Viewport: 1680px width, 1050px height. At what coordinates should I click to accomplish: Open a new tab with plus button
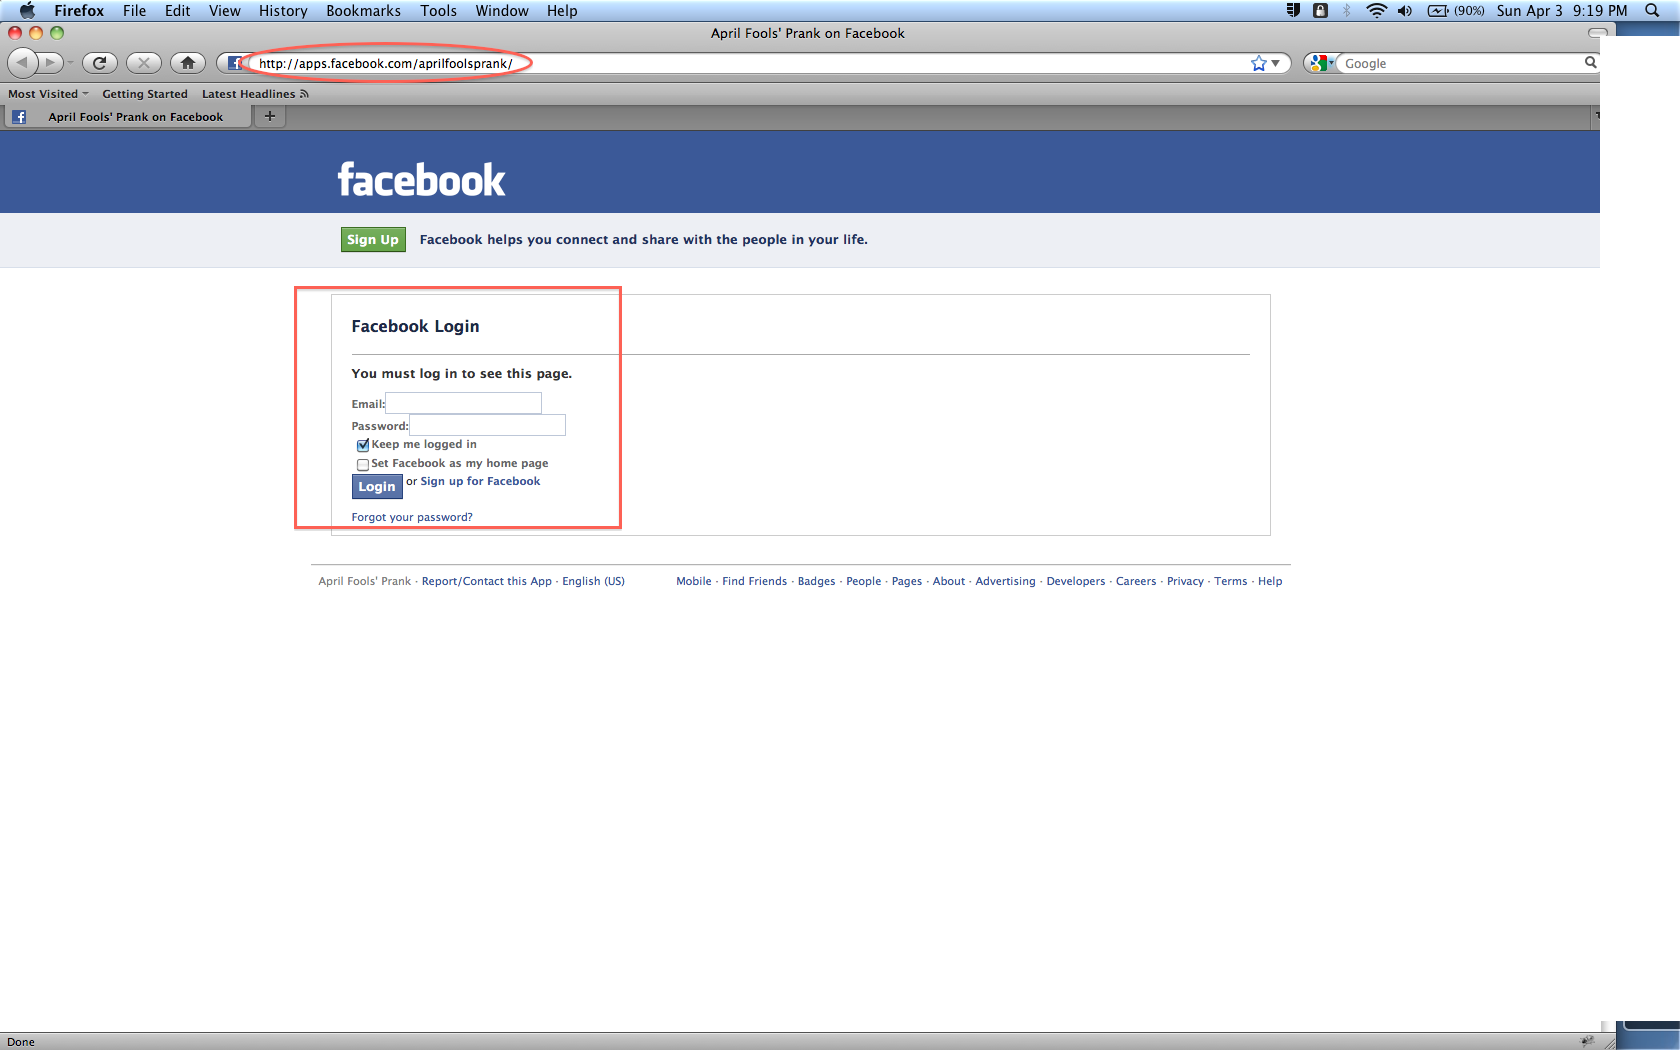click(x=270, y=116)
